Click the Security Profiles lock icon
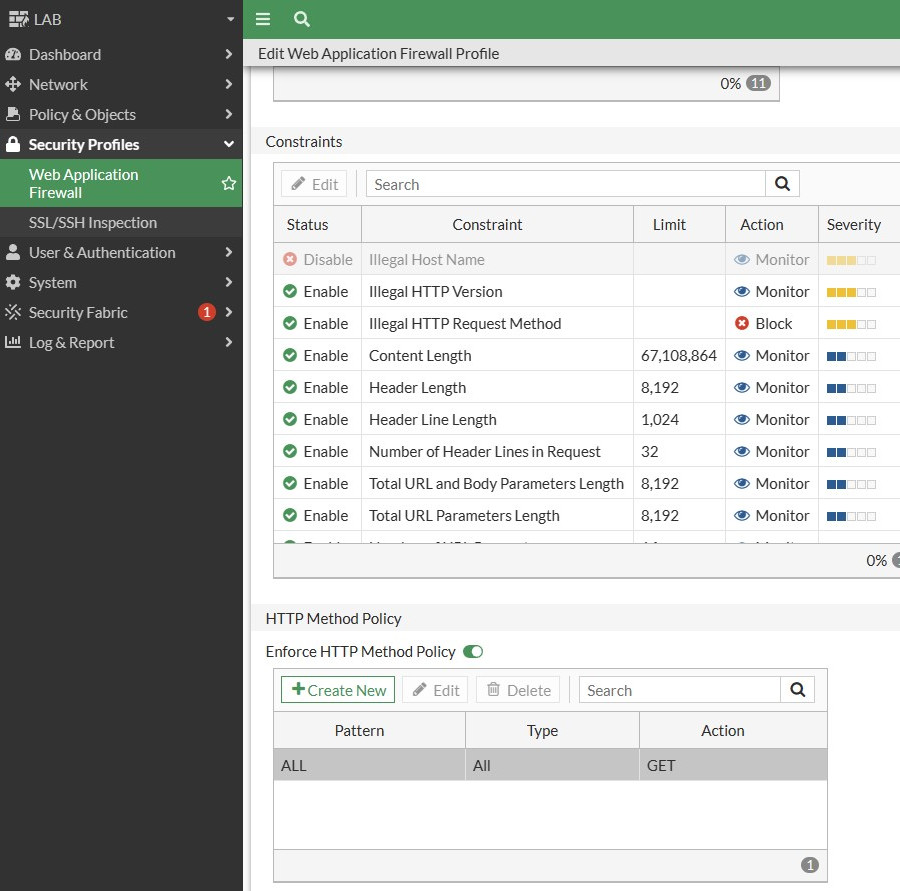 tap(13, 144)
